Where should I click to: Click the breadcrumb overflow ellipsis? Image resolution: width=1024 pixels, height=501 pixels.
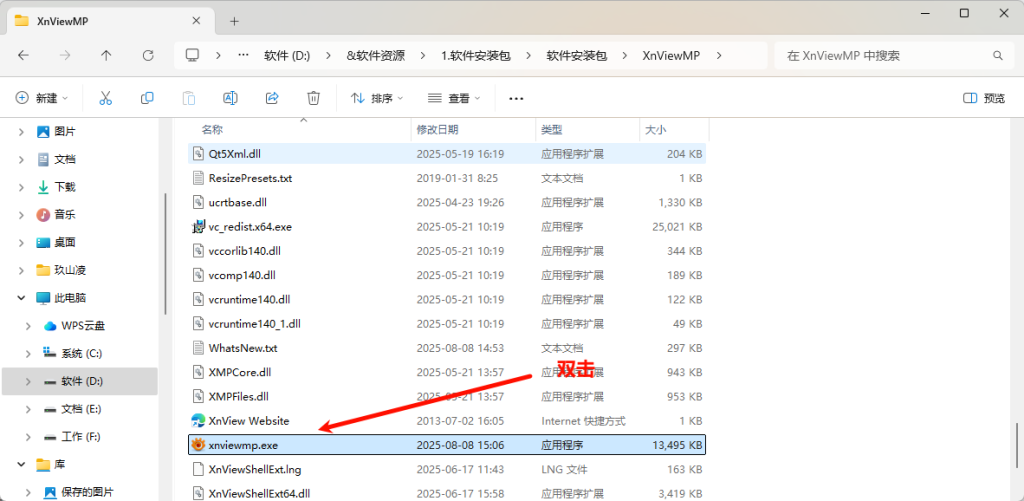244,56
